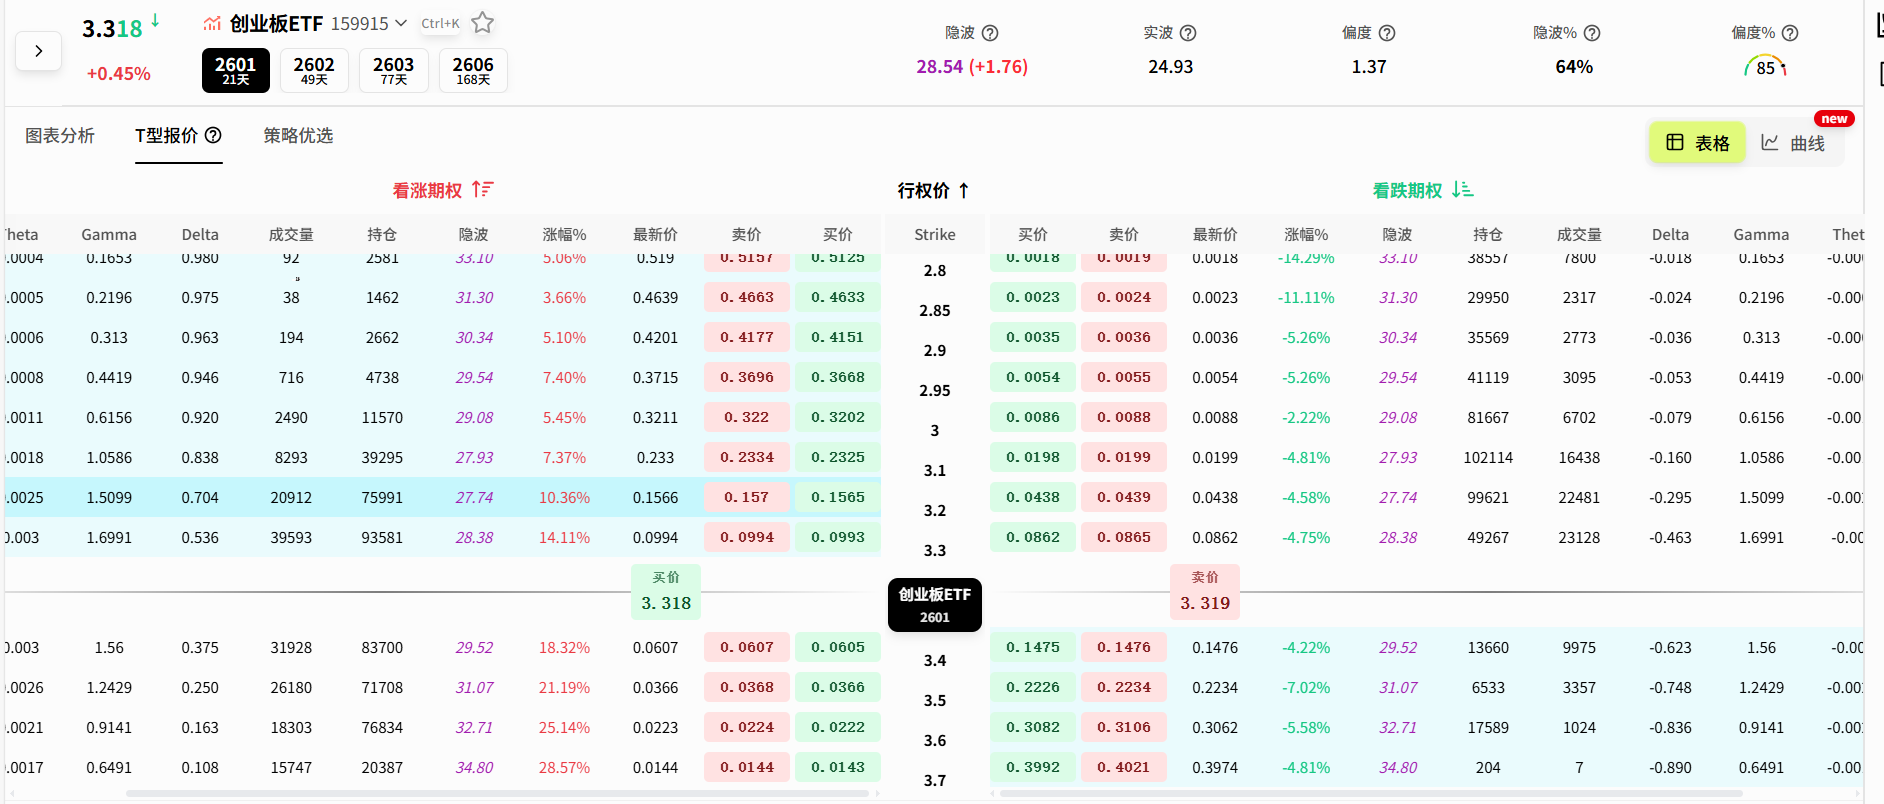Click put sell price 0.2234
1884x804 pixels.
[x=1124, y=687]
